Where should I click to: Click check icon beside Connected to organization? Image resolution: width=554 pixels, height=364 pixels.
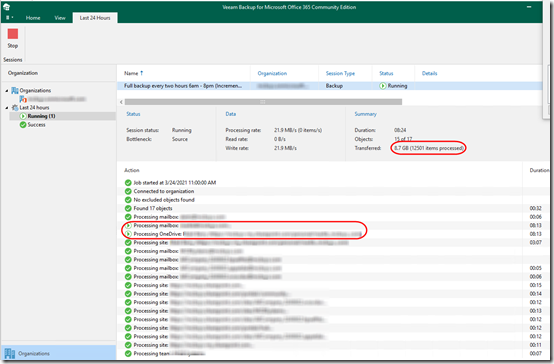(x=128, y=191)
